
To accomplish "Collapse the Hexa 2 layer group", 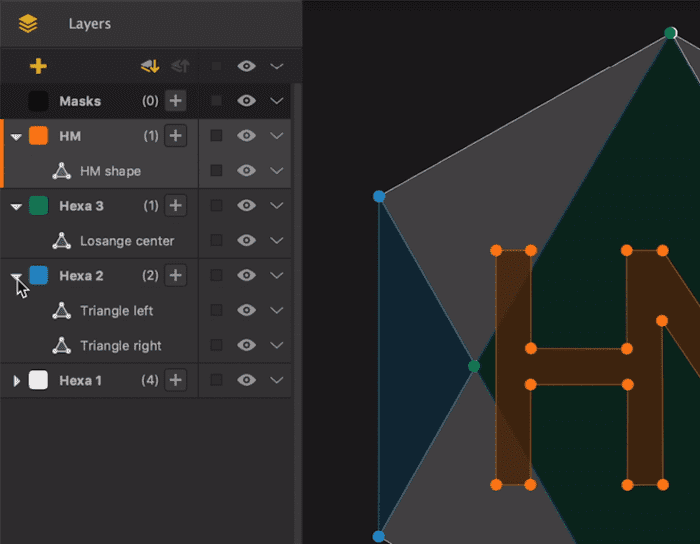I will point(17,277).
